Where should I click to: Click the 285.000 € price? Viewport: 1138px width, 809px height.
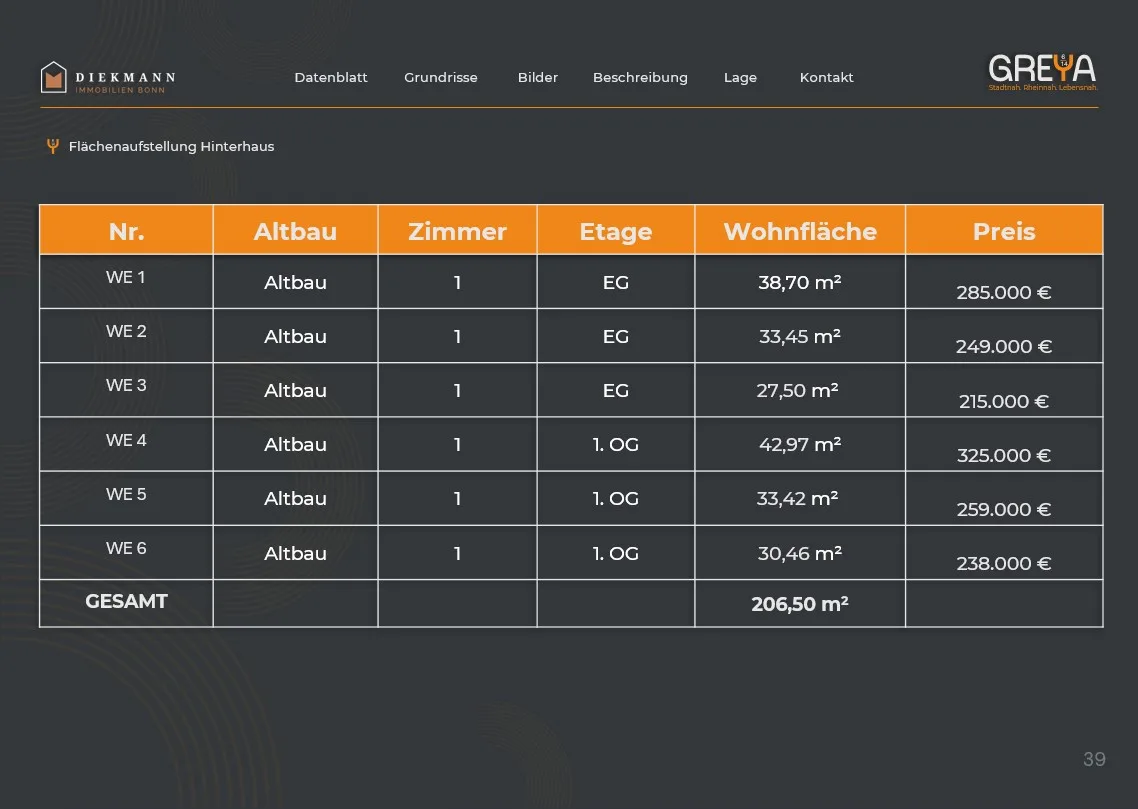1004,292
